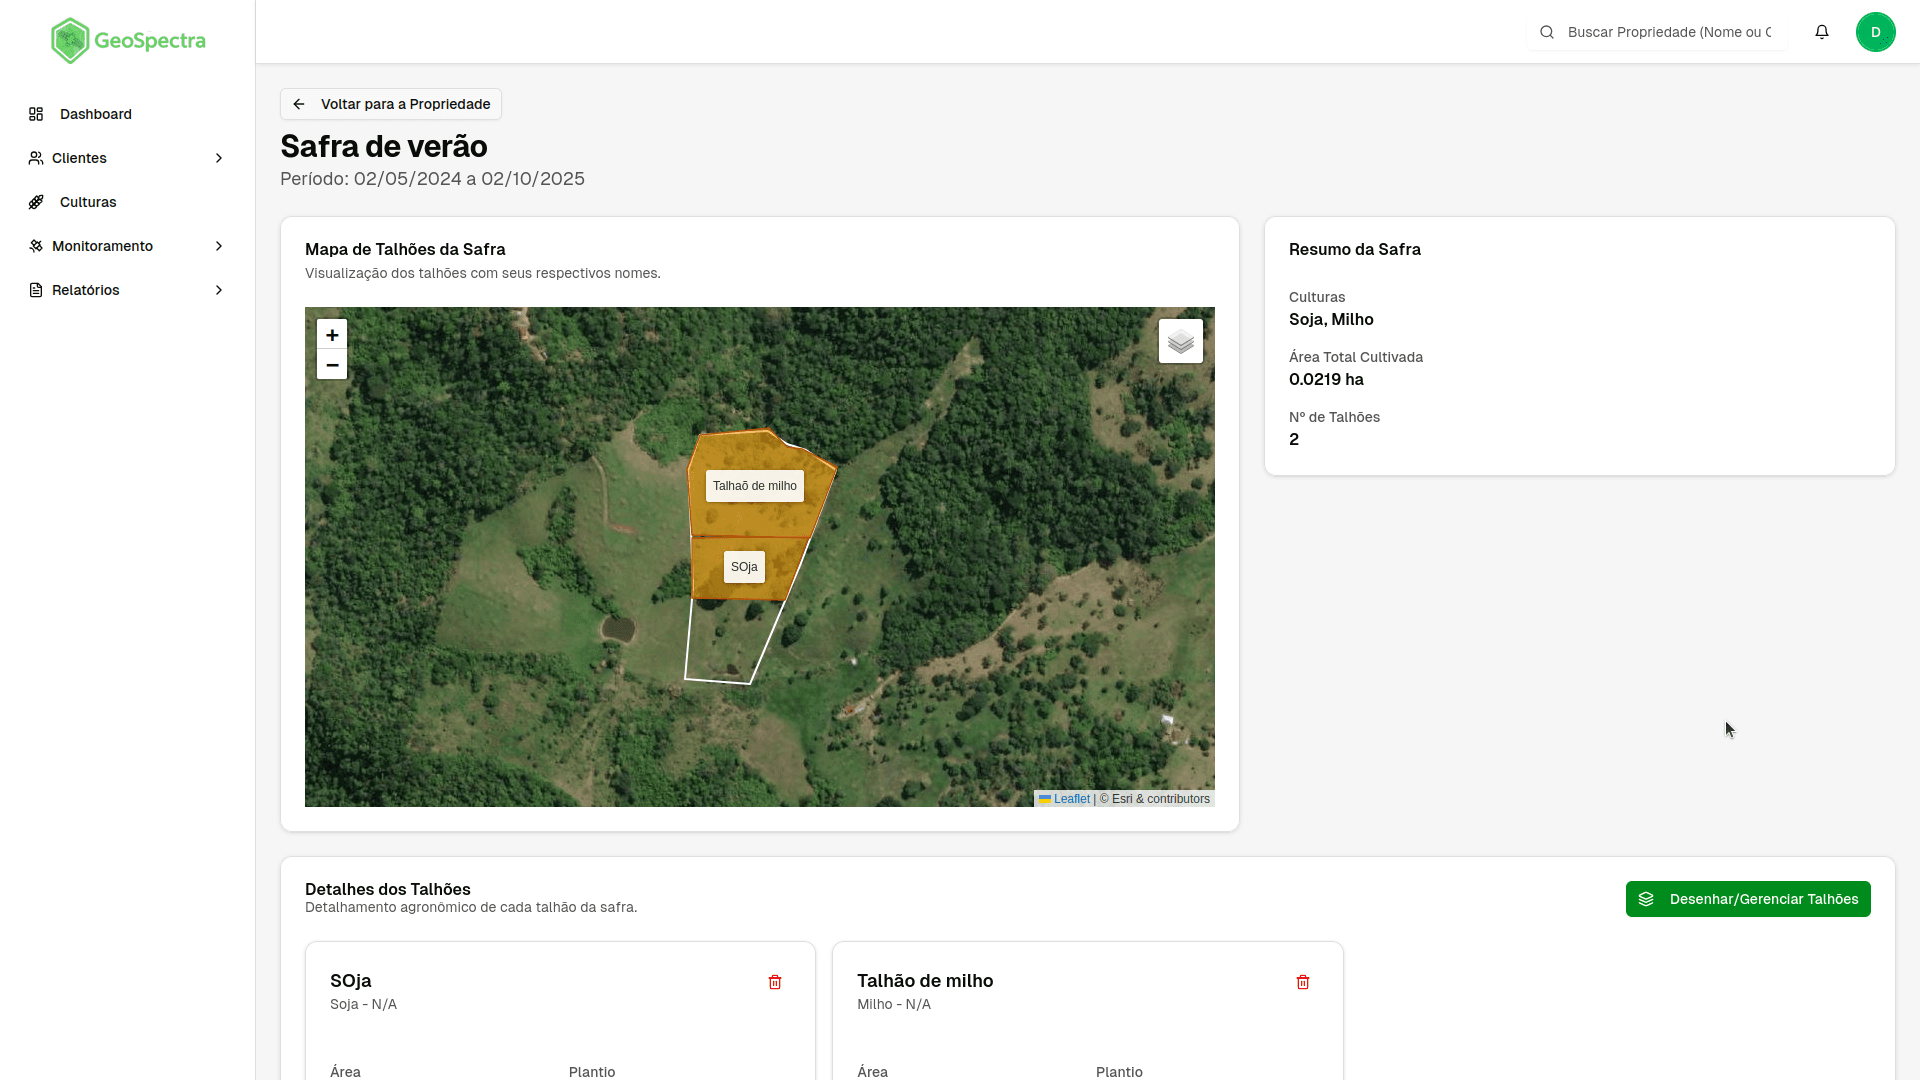
Task: Focus the Buscar Propriedade search field
Action: tap(1668, 32)
